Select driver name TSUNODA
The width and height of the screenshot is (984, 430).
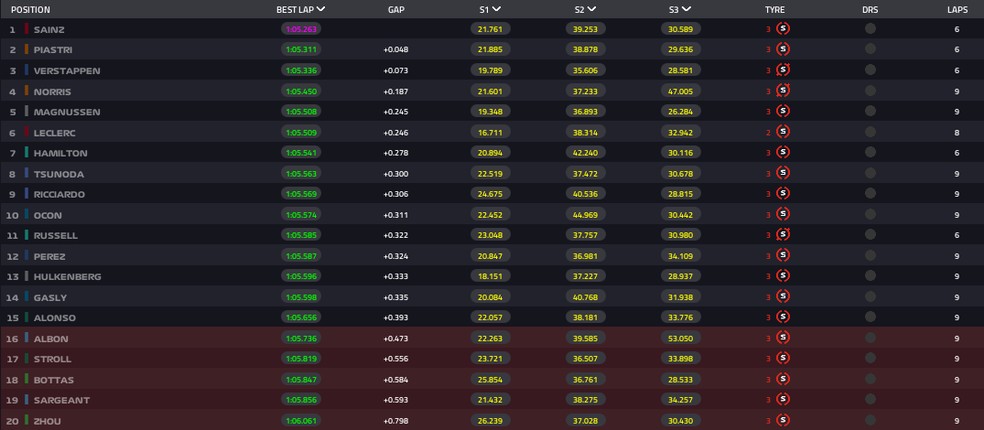[58, 174]
